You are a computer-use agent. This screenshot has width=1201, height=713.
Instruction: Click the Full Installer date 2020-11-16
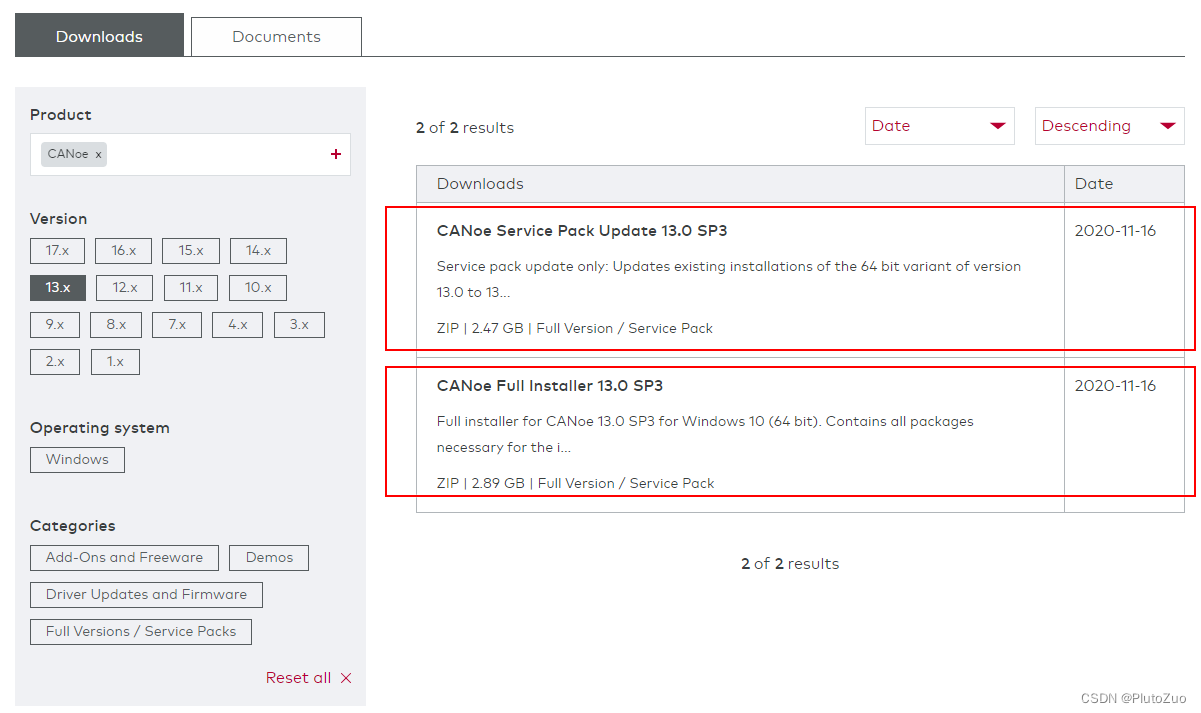coord(1115,386)
